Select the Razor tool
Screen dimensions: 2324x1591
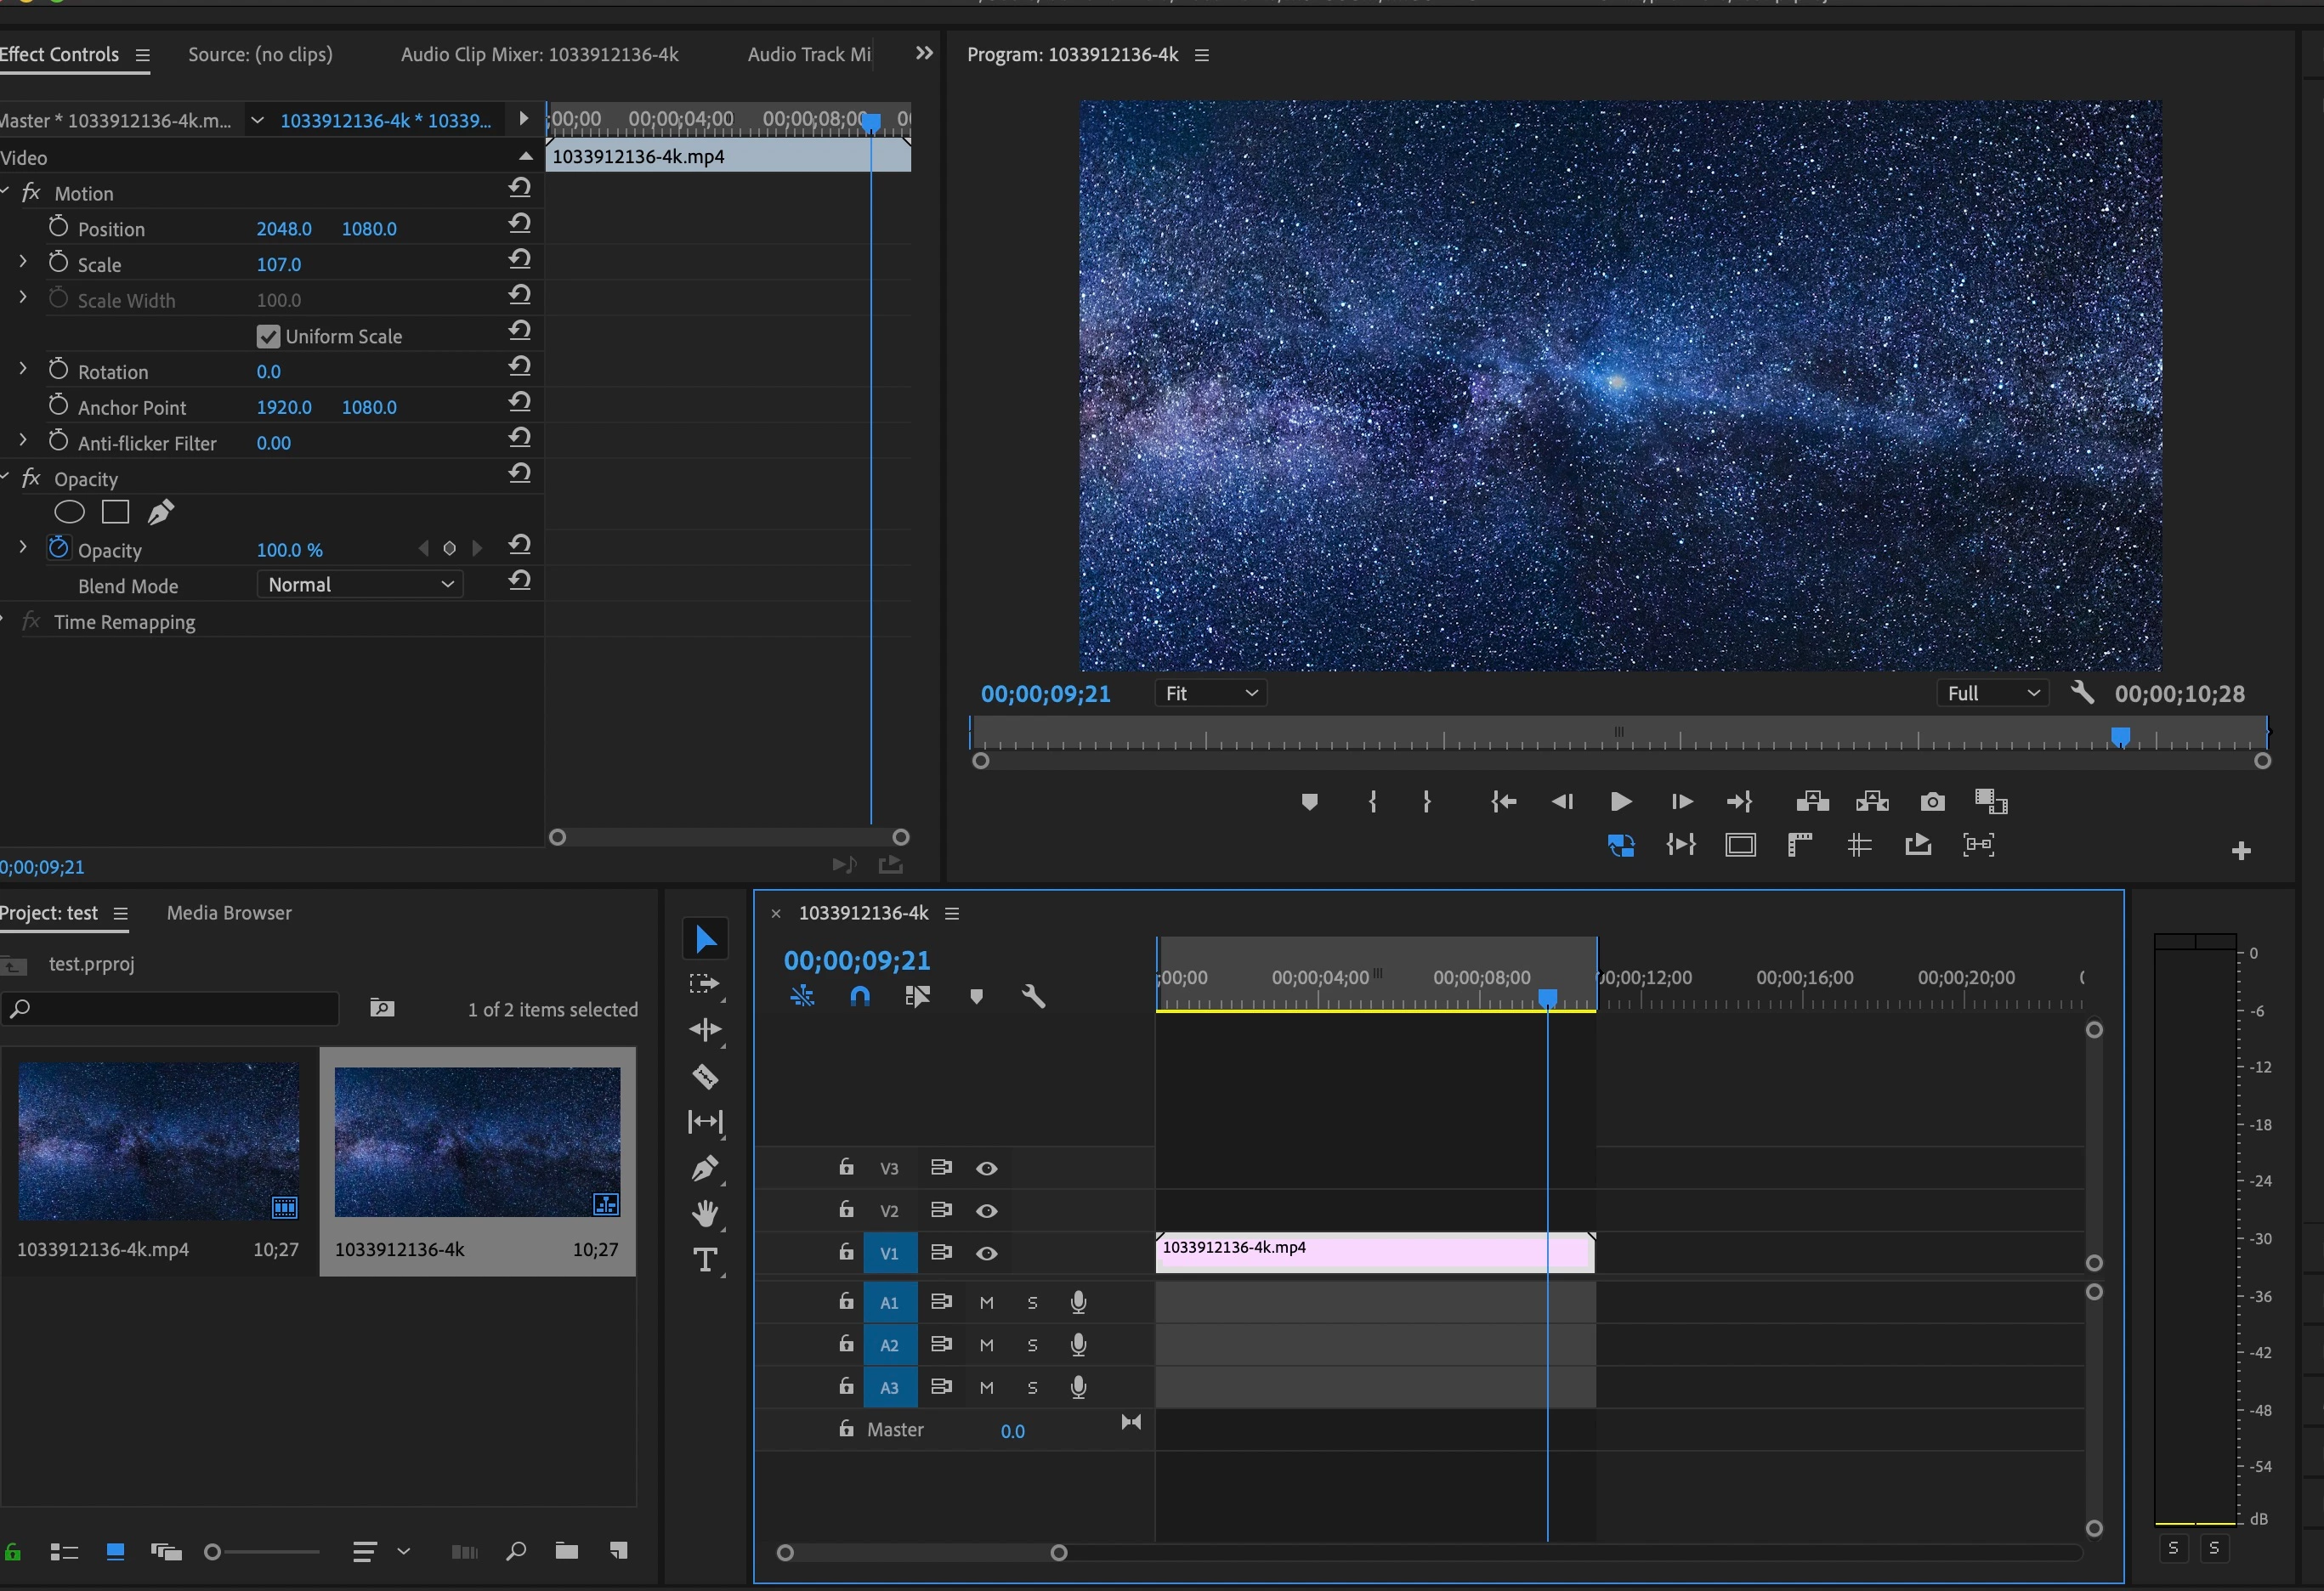click(x=705, y=1077)
